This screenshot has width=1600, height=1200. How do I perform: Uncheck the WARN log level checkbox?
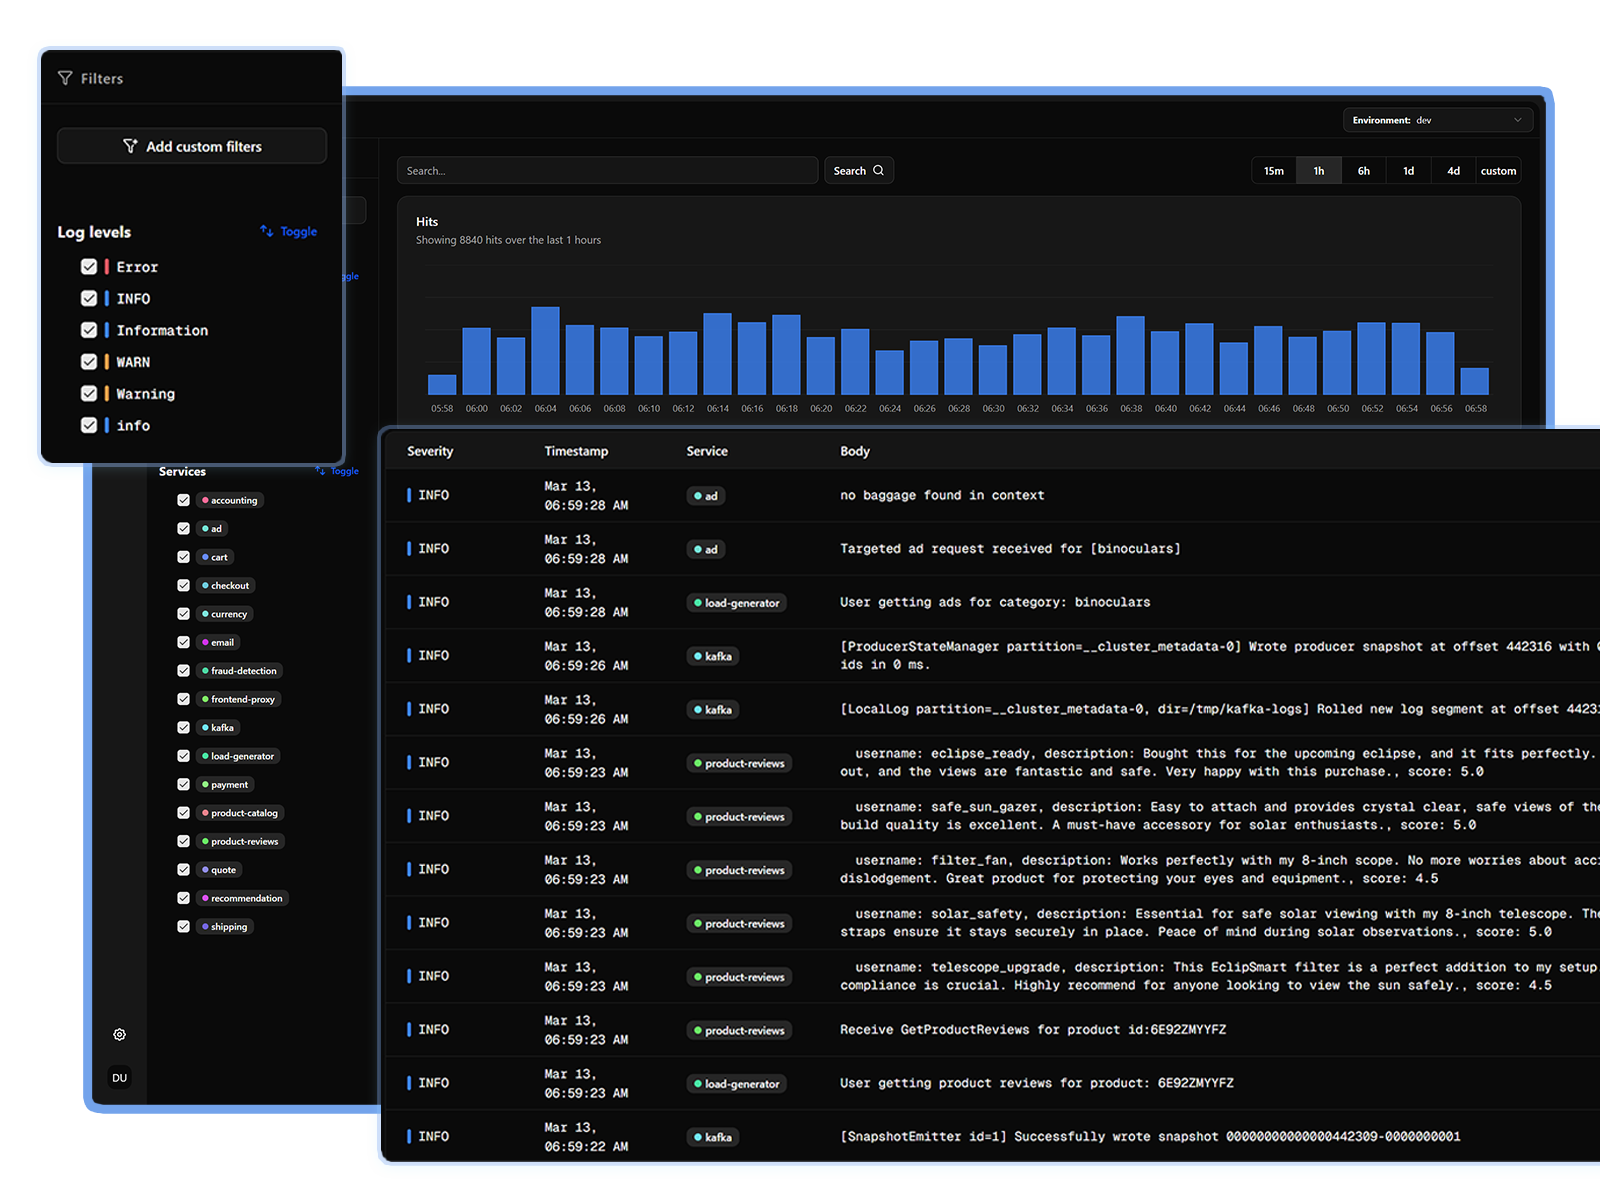point(89,362)
